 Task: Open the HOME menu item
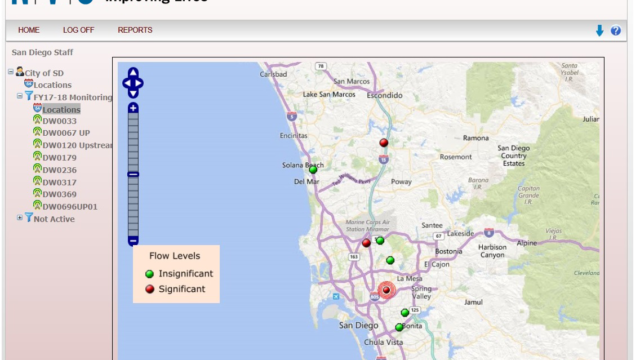point(29,30)
